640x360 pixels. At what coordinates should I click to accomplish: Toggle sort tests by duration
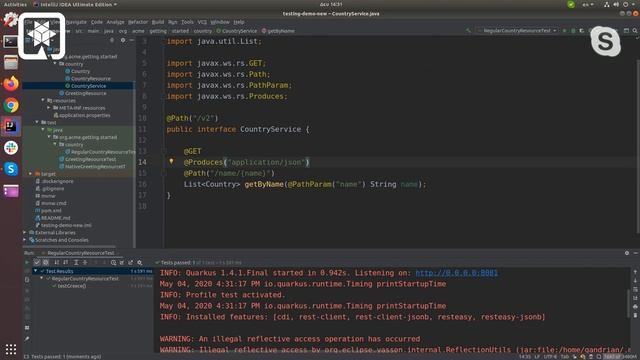(66, 262)
